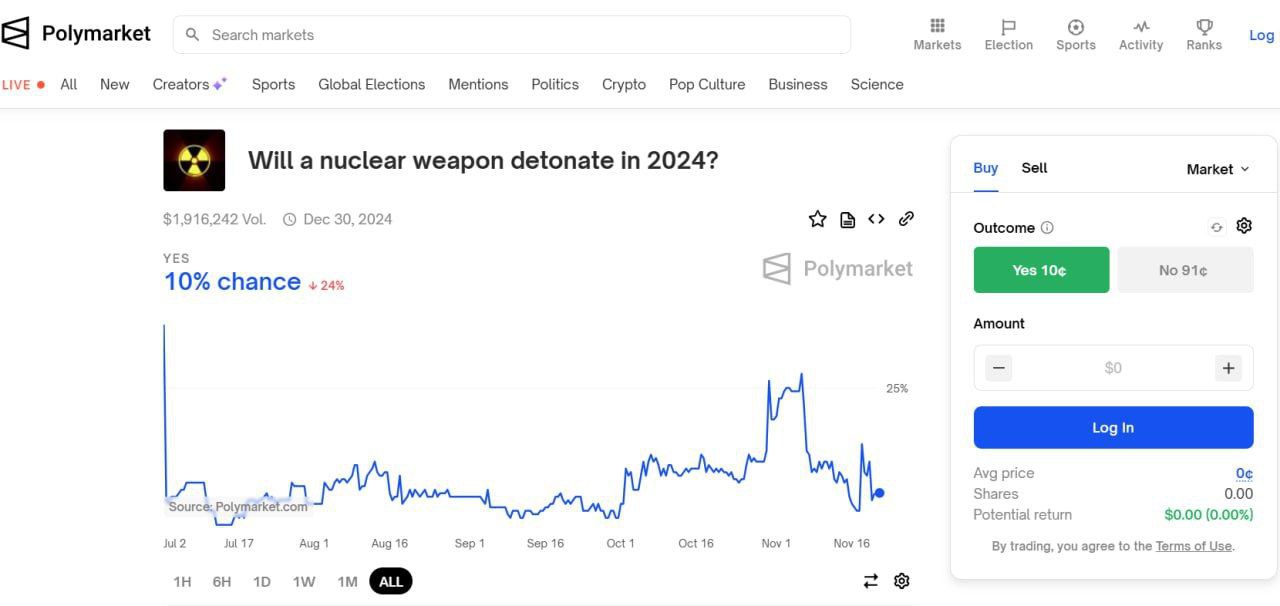Select the Yes 10¢ outcome
The image size is (1280, 606).
click(1041, 270)
